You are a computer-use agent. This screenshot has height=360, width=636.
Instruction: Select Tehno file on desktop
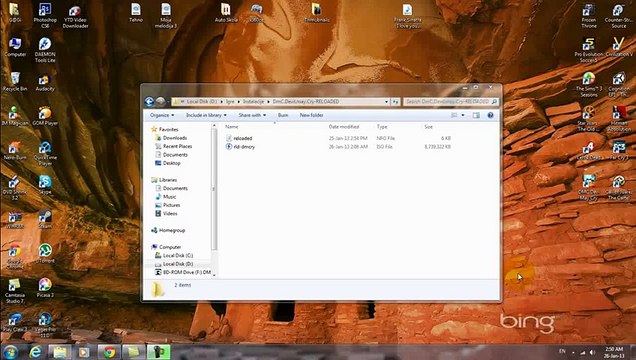coord(136,12)
